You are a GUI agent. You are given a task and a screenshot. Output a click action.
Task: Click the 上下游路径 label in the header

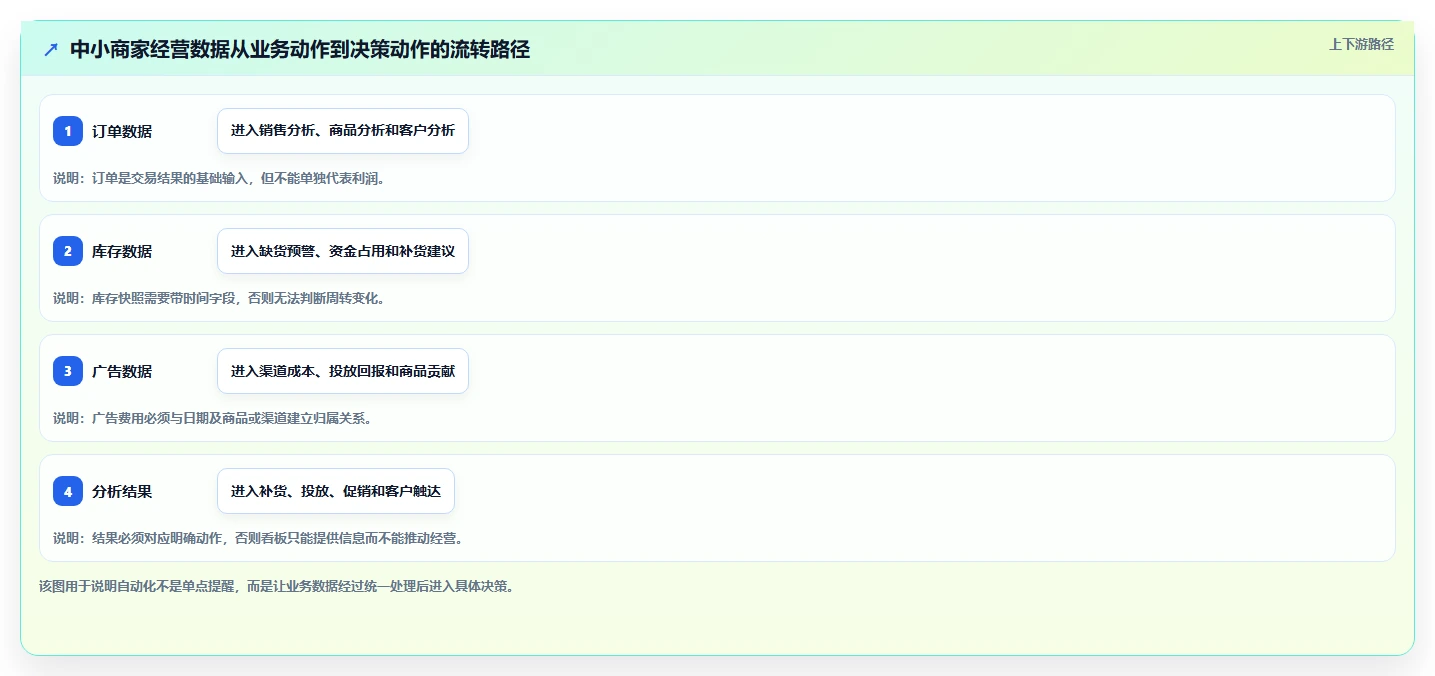click(x=1361, y=44)
